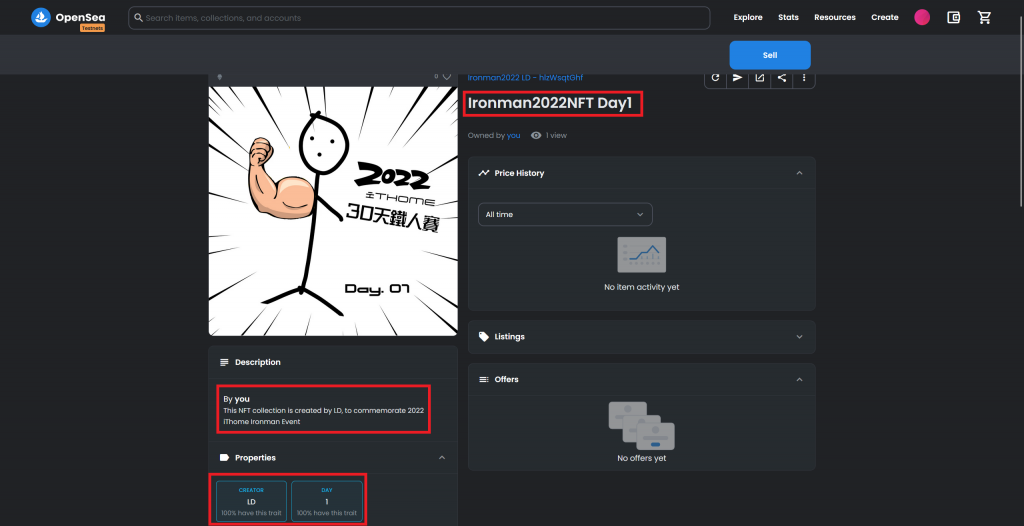Open the profile avatar menu
1024x526 pixels.
(x=921, y=18)
